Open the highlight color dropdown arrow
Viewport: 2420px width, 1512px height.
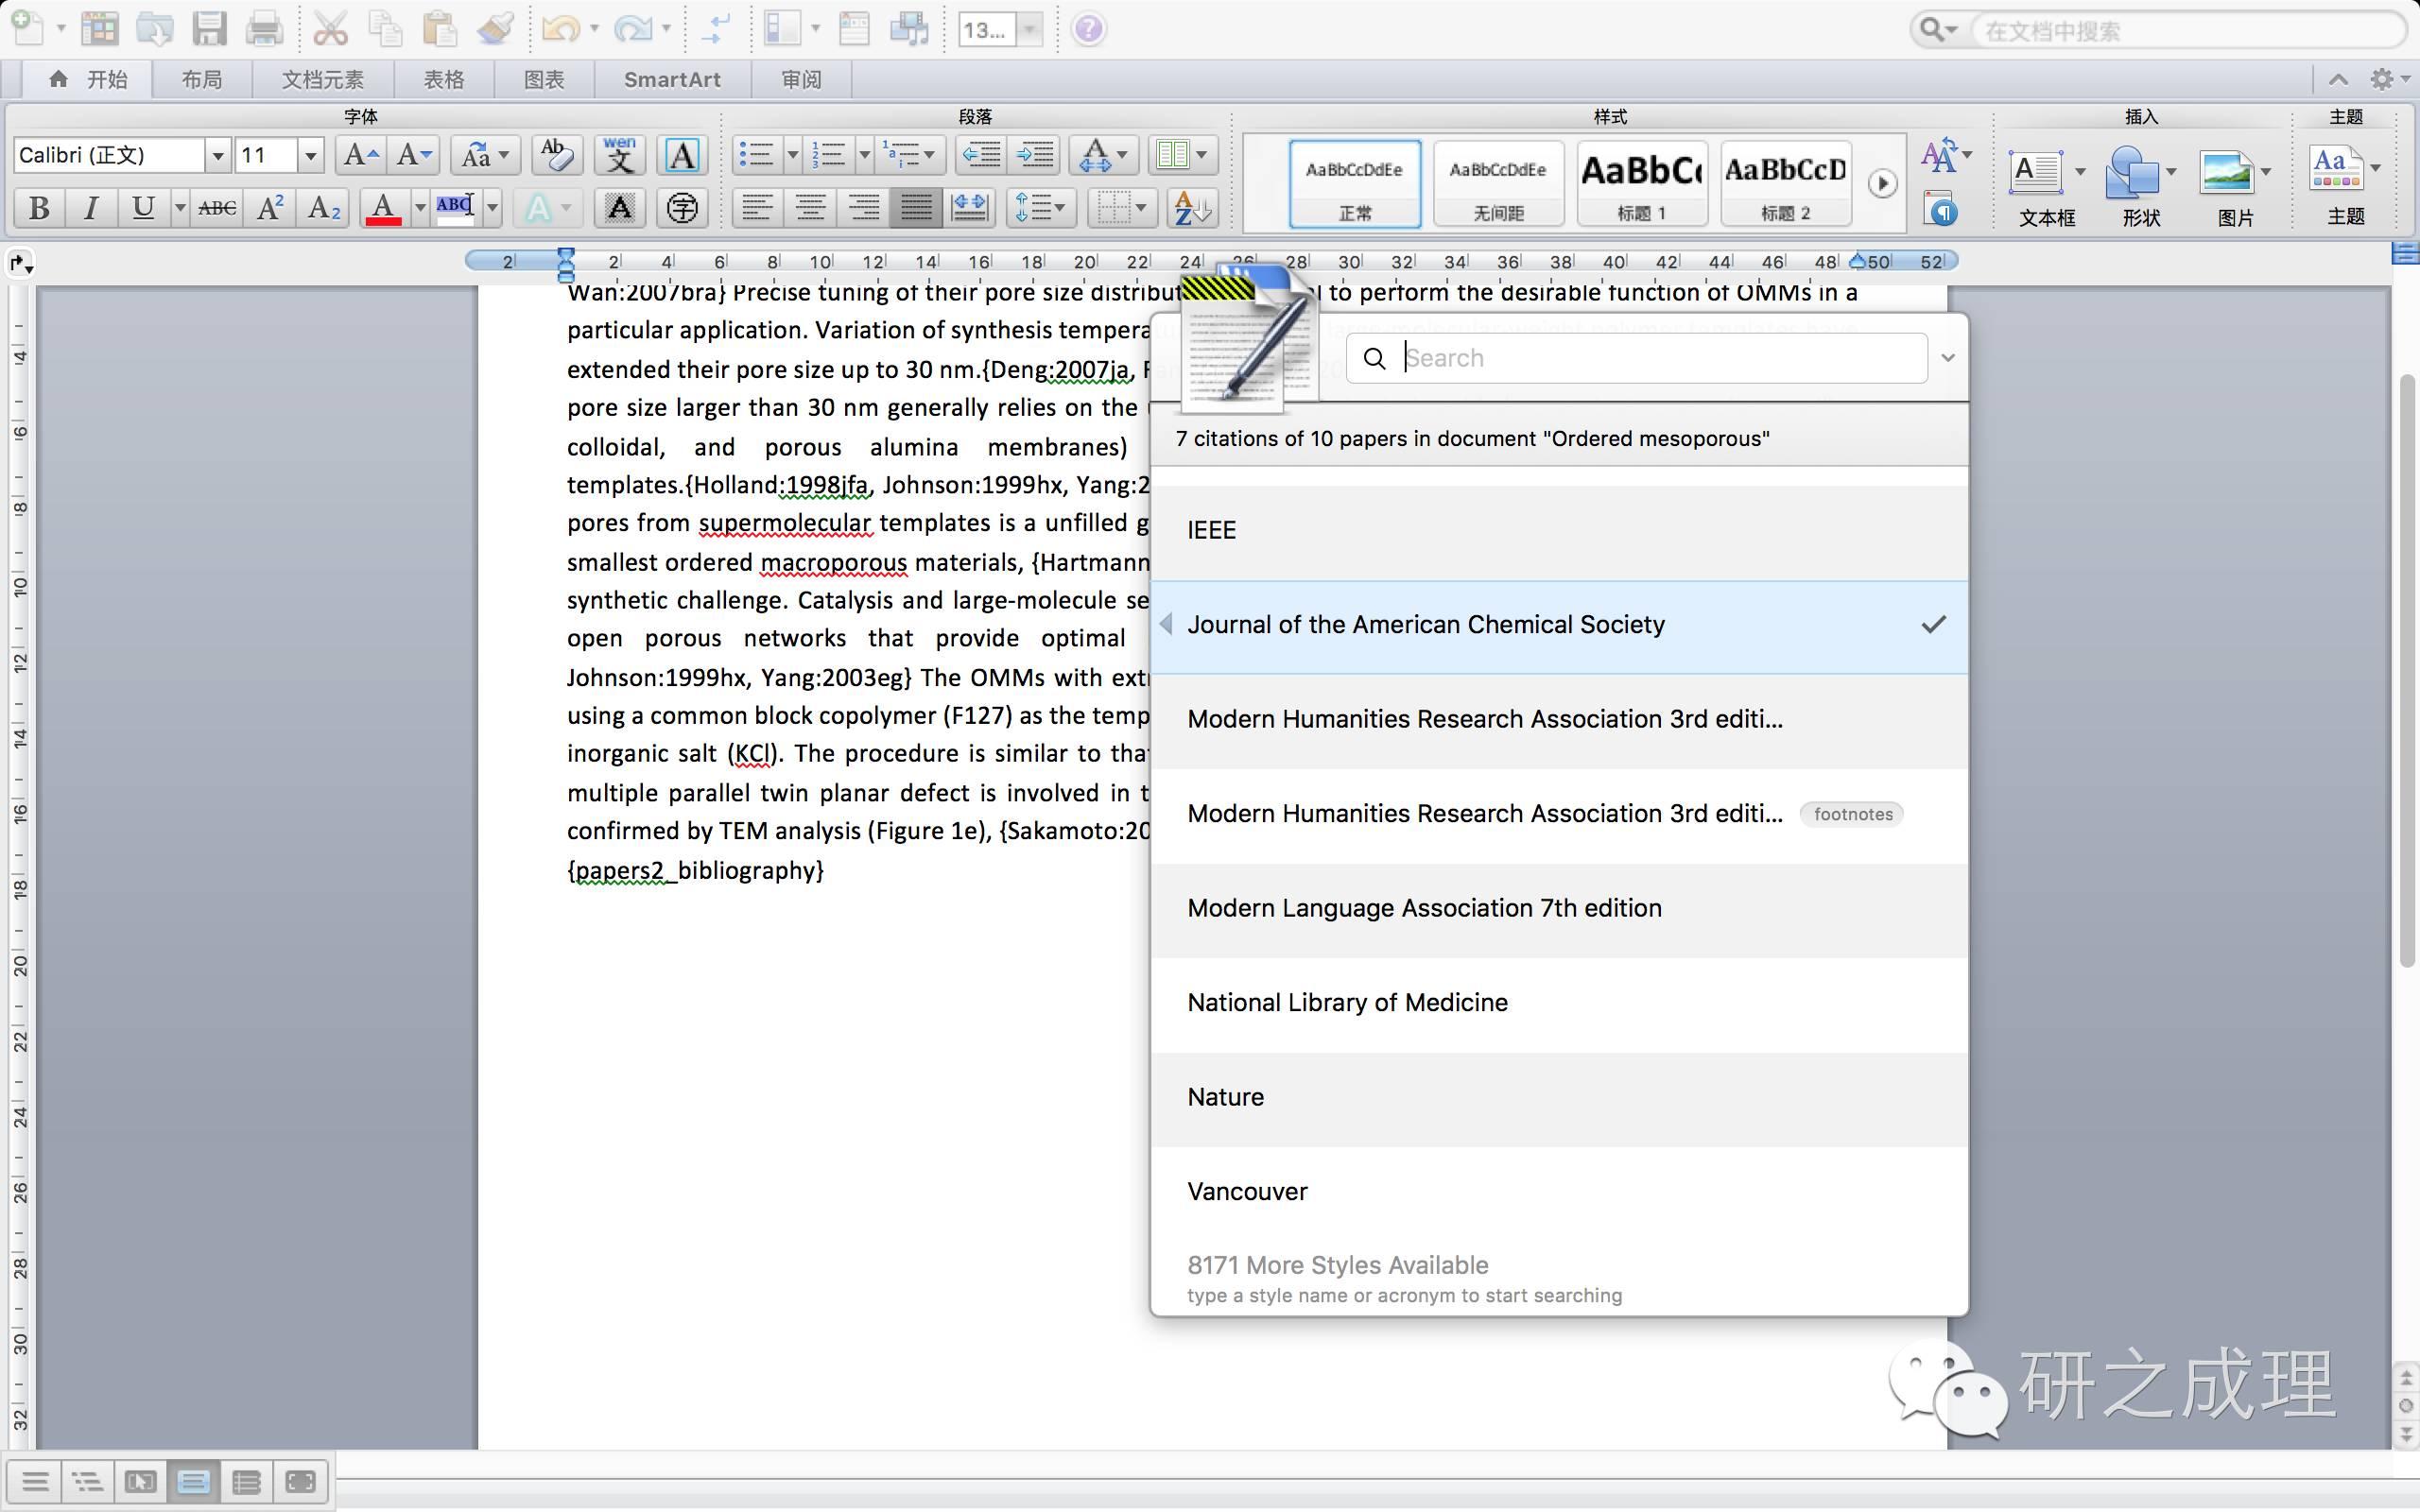tap(492, 208)
